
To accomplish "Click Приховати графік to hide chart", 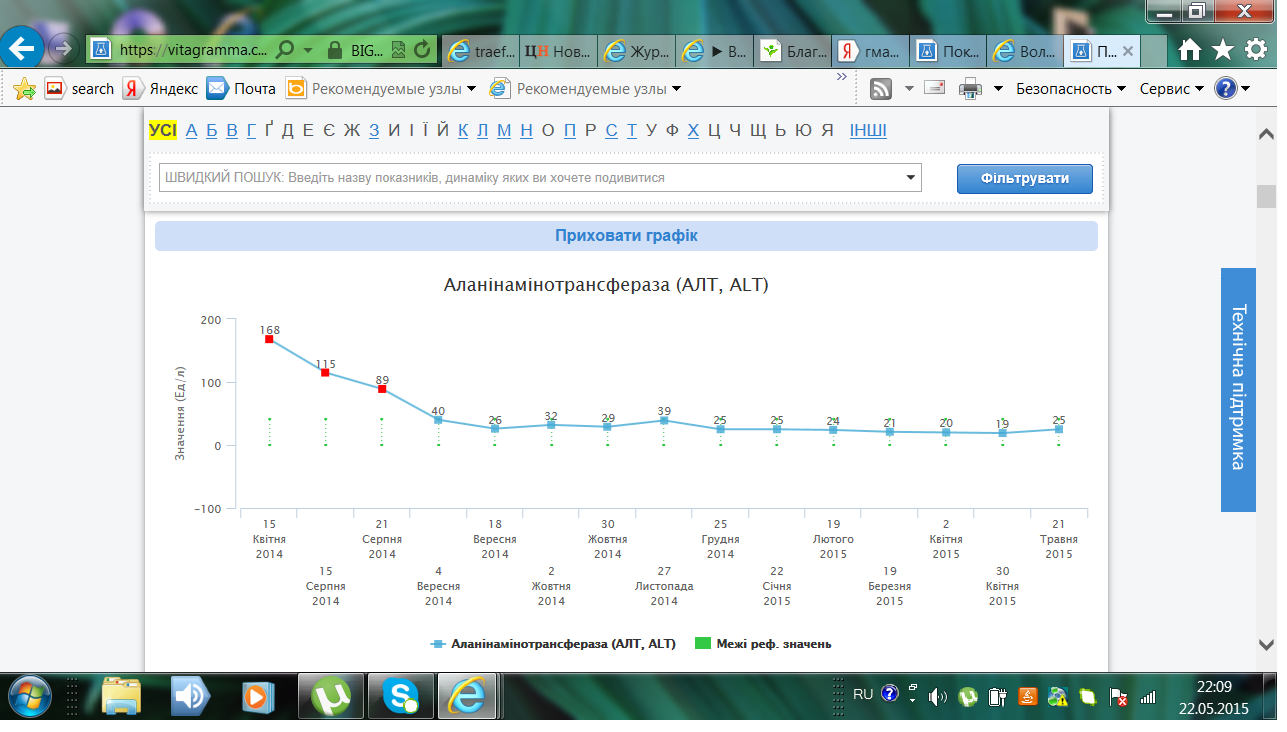I will coord(626,236).
